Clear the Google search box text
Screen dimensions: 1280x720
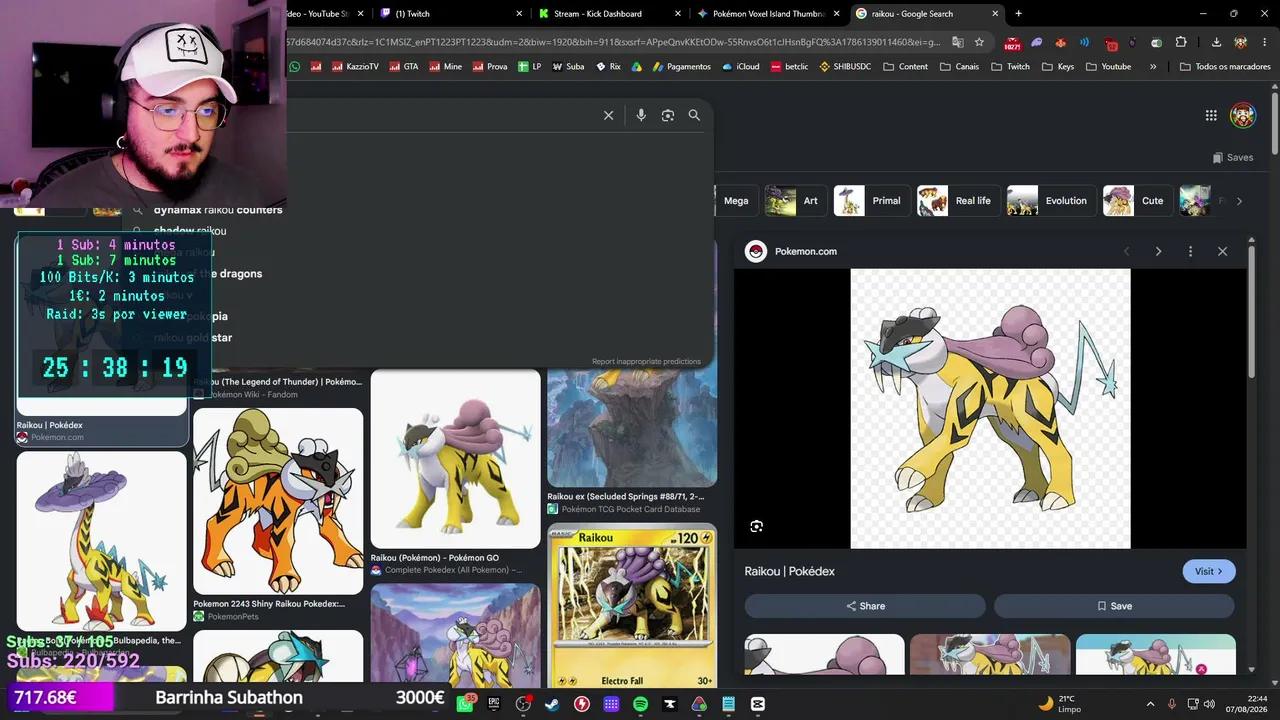[x=608, y=115]
